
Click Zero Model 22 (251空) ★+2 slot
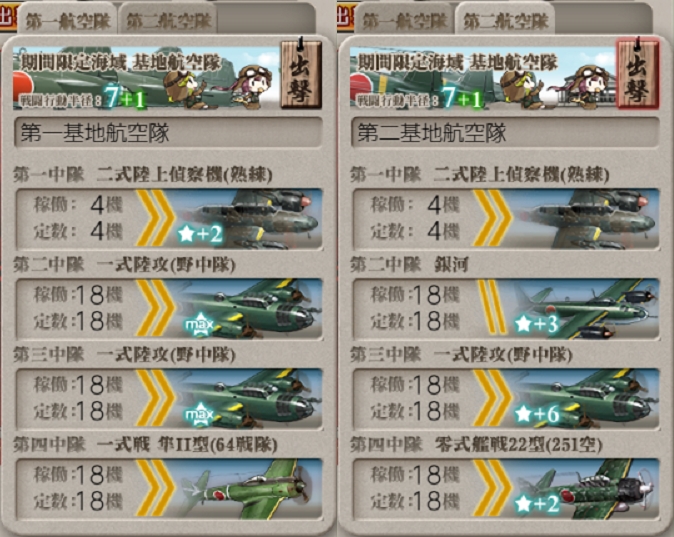coord(506,489)
